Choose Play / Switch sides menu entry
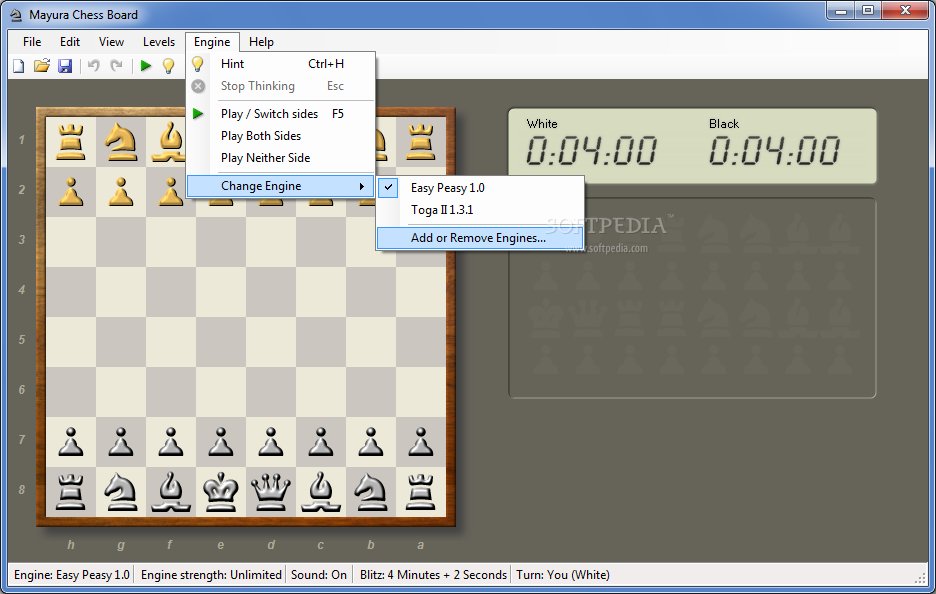The width and height of the screenshot is (936, 594). coord(280,113)
